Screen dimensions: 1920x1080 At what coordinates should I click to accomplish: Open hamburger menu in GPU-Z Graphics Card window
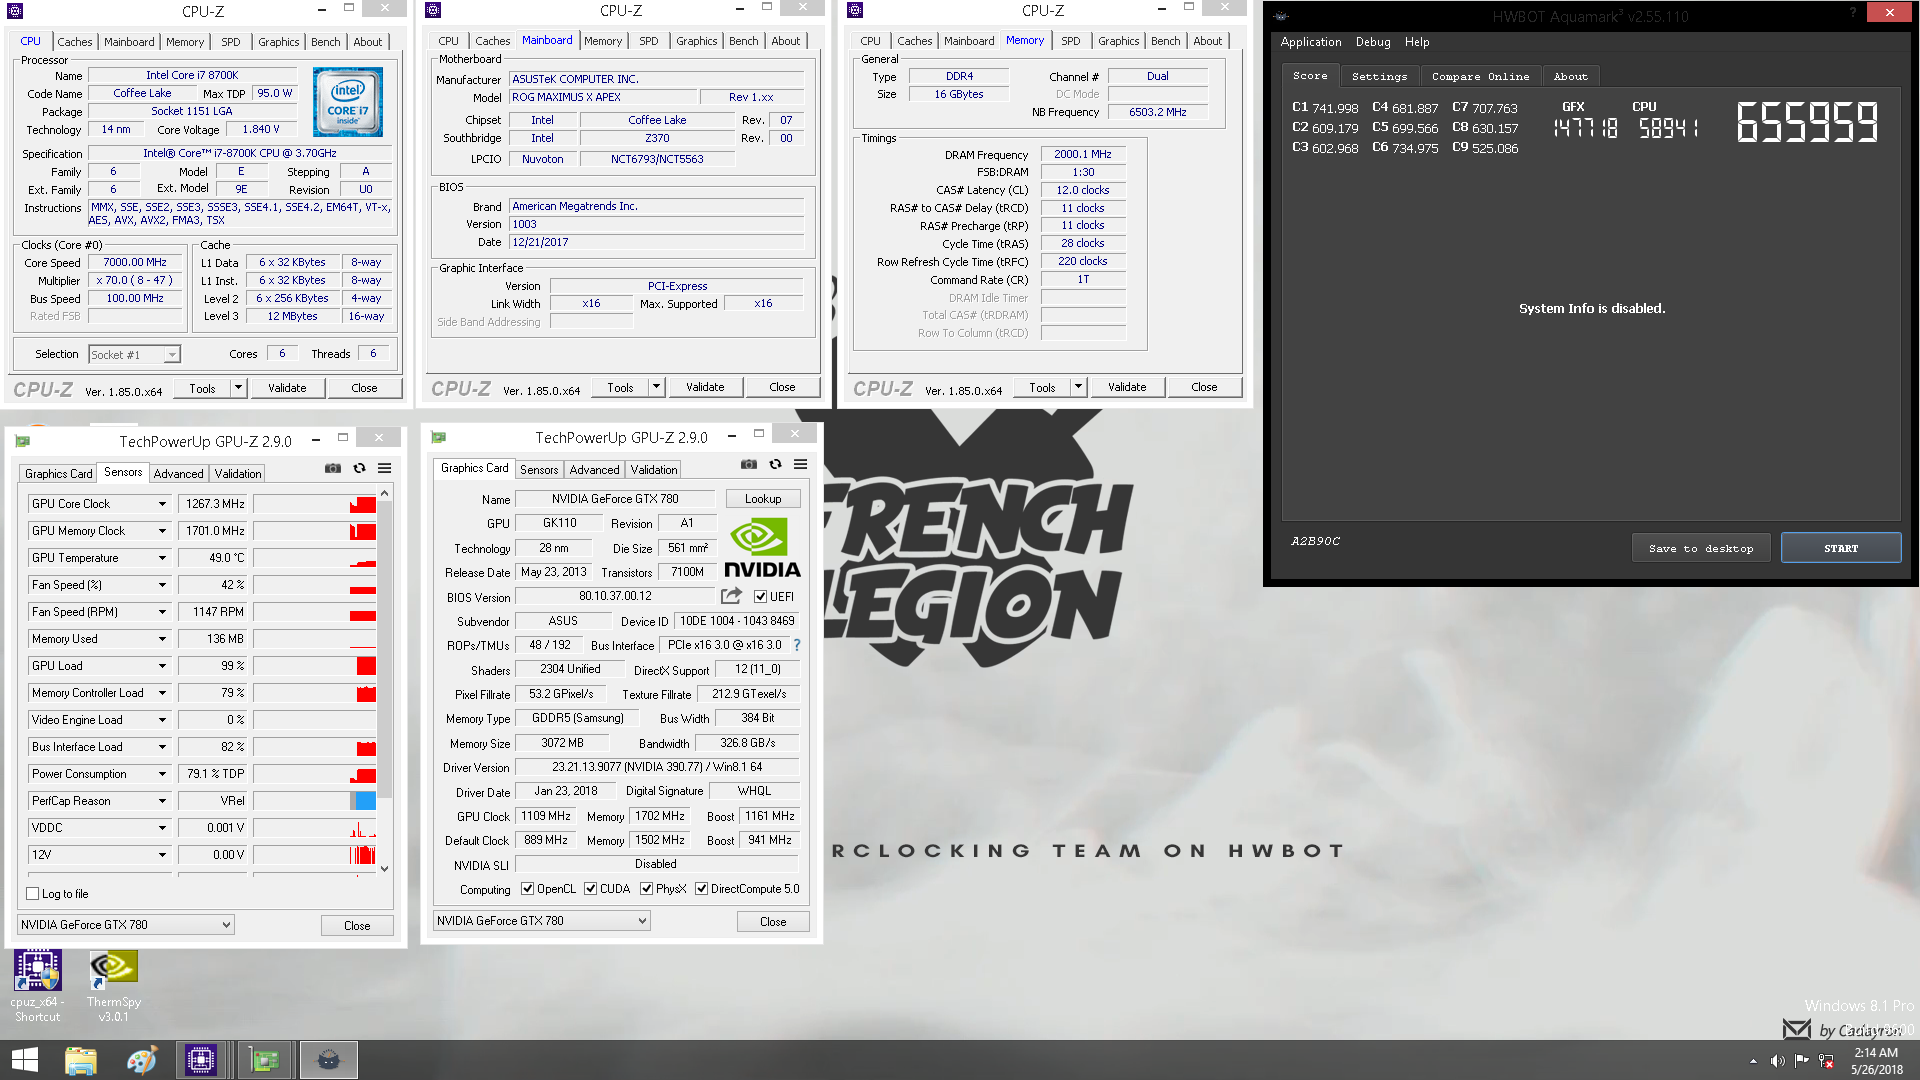coord(800,464)
